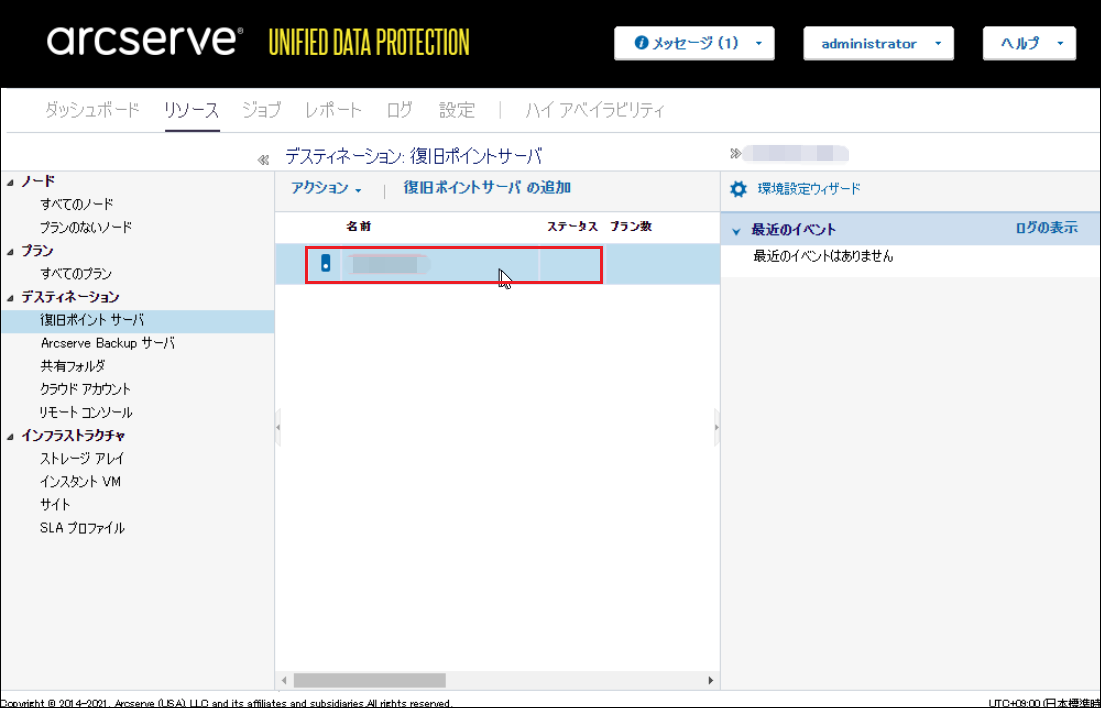The height and width of the screenshot is (708, 1101).
Task: Select the blurred server name in list row
Action: pyautogui.click(x=390, y=265)
